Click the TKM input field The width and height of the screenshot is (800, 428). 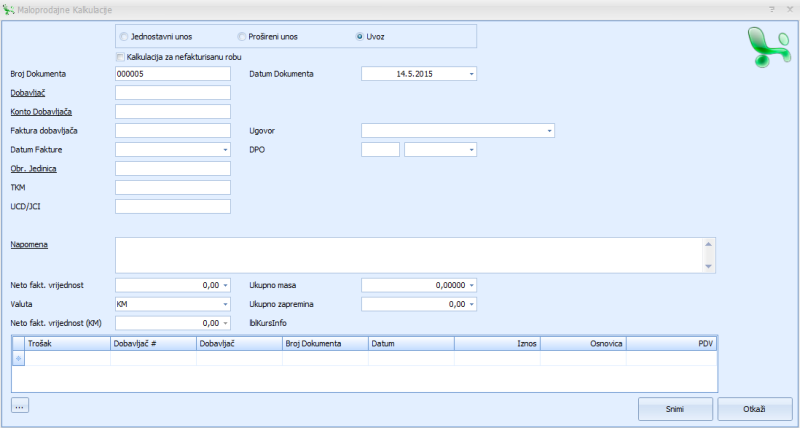(173, 188)
